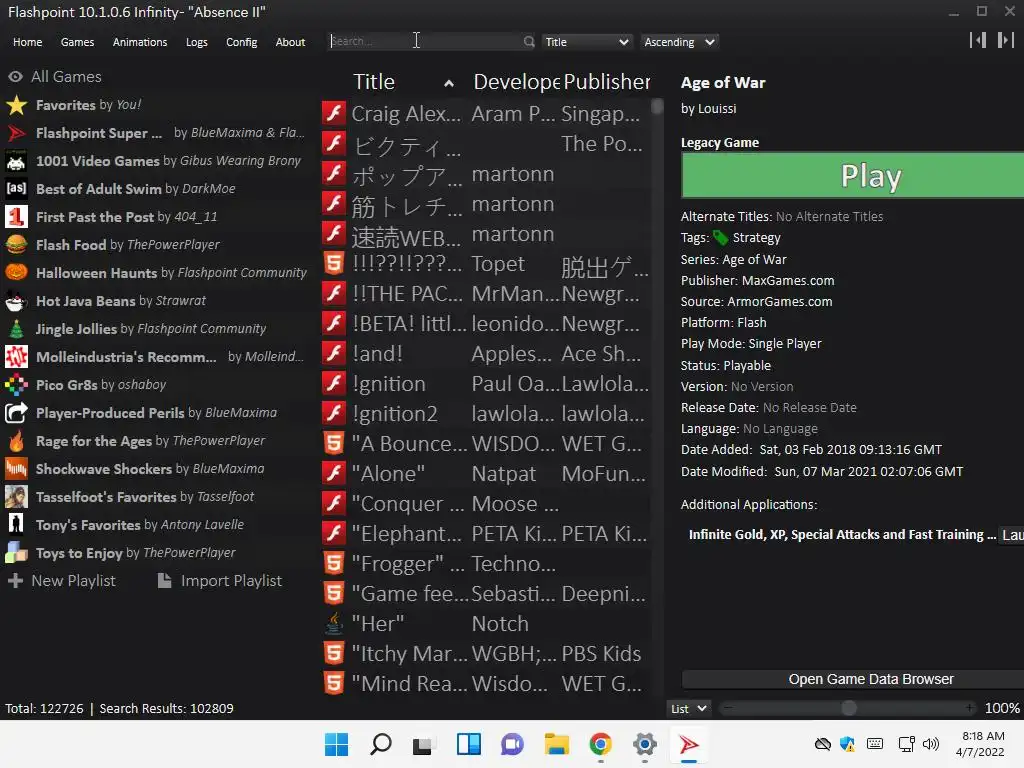This screenshot has width=1024, height=768.
Task: Open the About tab
Action: [x=290, y=42]
